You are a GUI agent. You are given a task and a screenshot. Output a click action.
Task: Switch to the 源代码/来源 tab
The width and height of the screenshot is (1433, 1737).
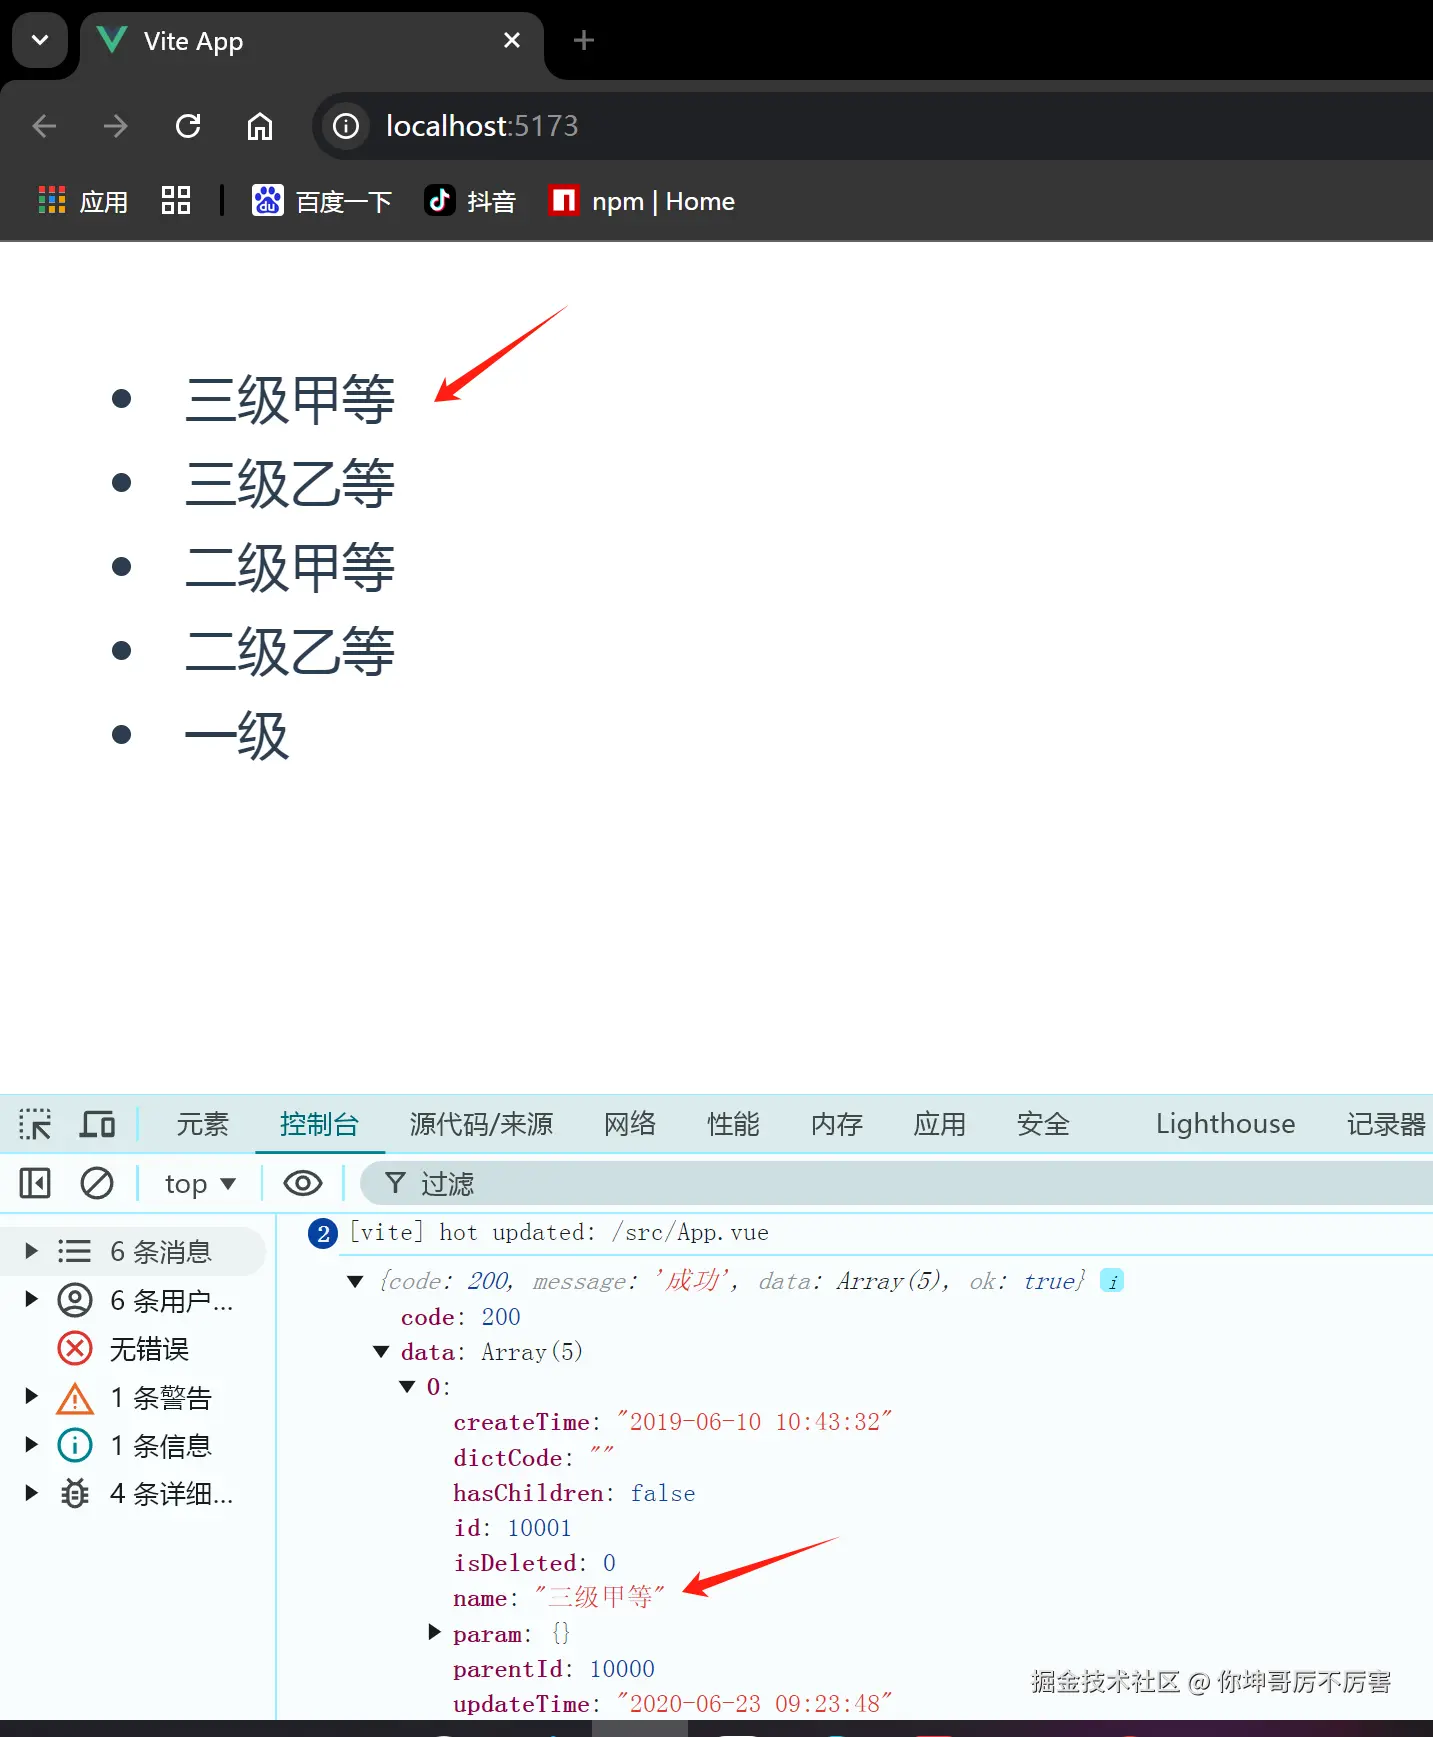482,1124
